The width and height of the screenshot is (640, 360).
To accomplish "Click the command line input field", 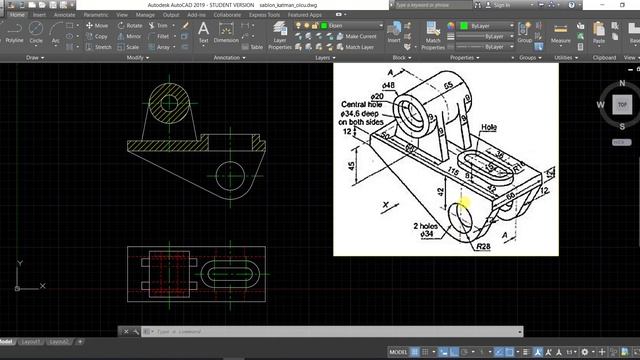I will [x=331, y=331].
